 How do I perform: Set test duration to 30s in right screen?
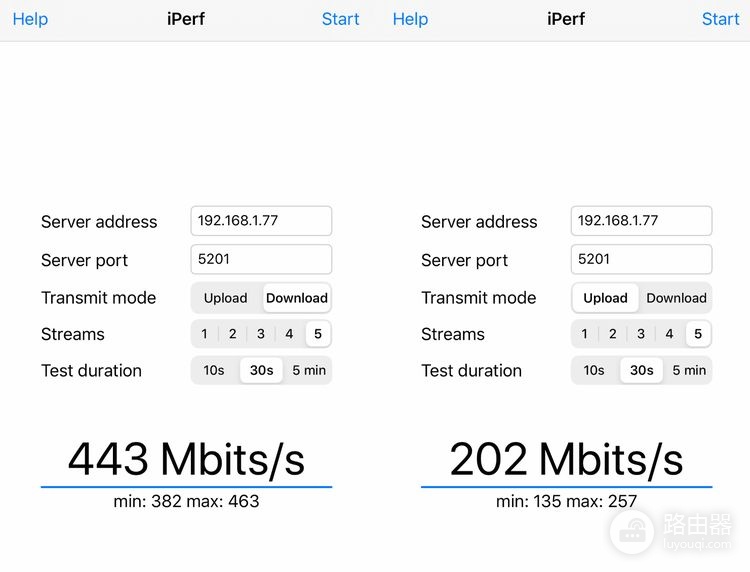[x=641, y=370]
